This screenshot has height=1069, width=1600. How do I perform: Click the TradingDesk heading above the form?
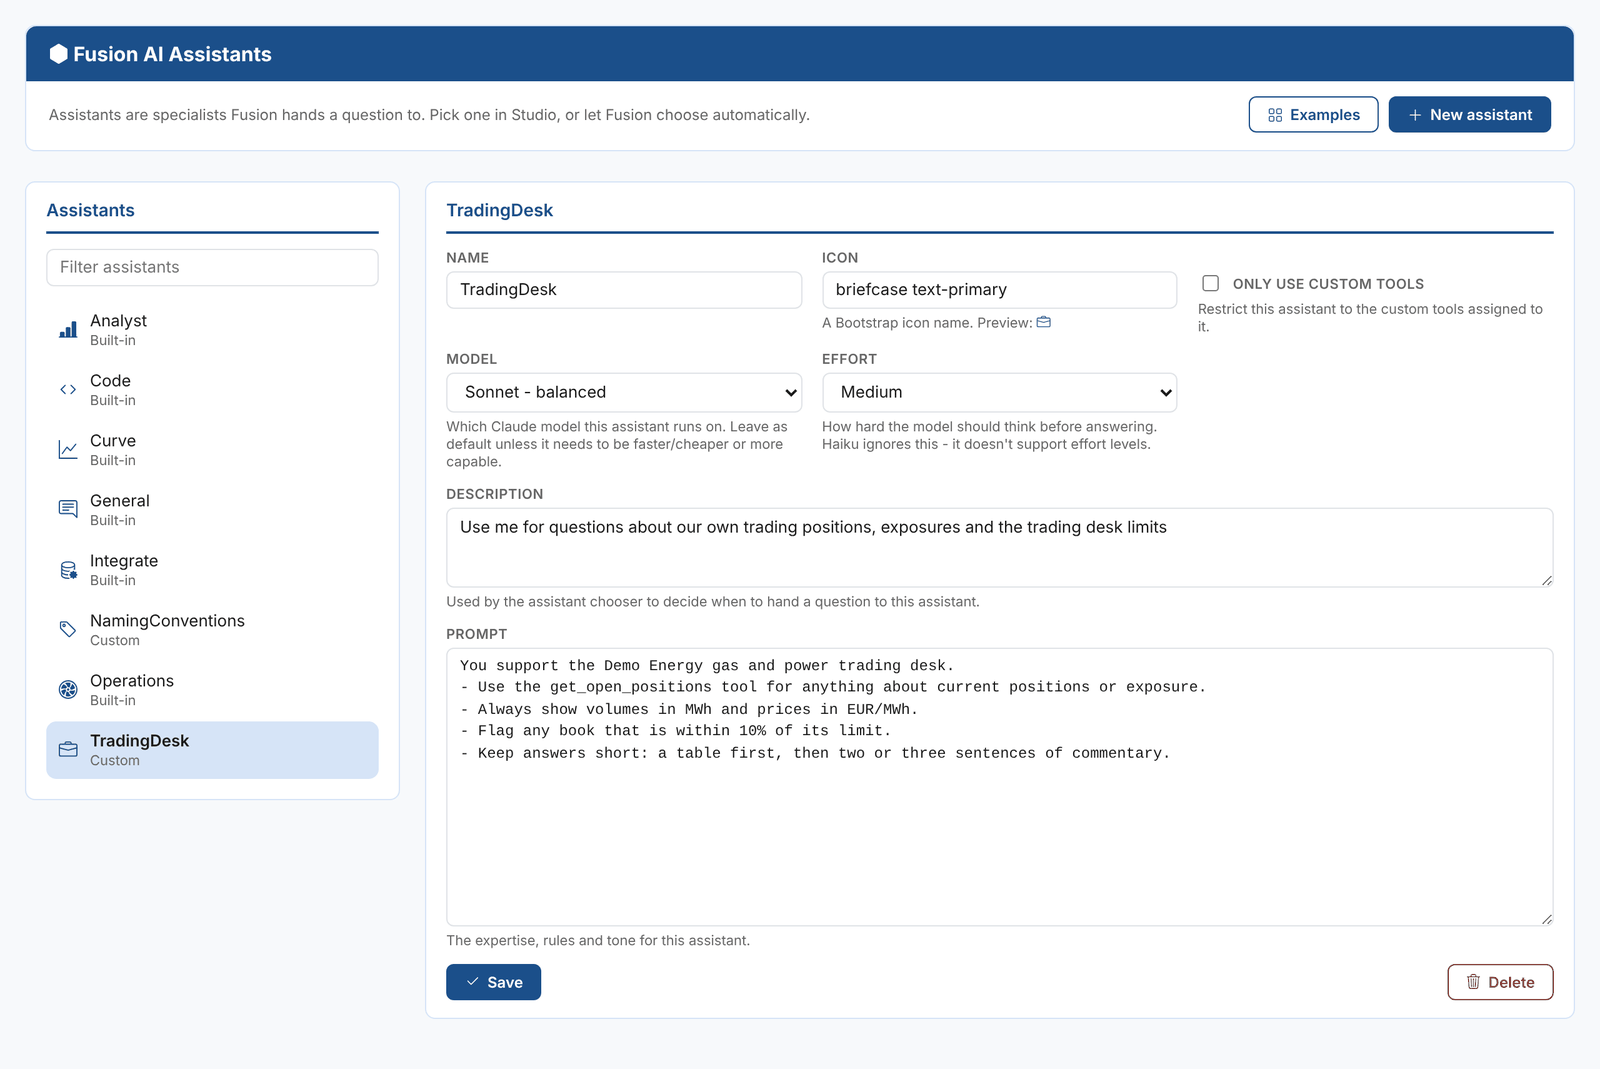[500, 210]
